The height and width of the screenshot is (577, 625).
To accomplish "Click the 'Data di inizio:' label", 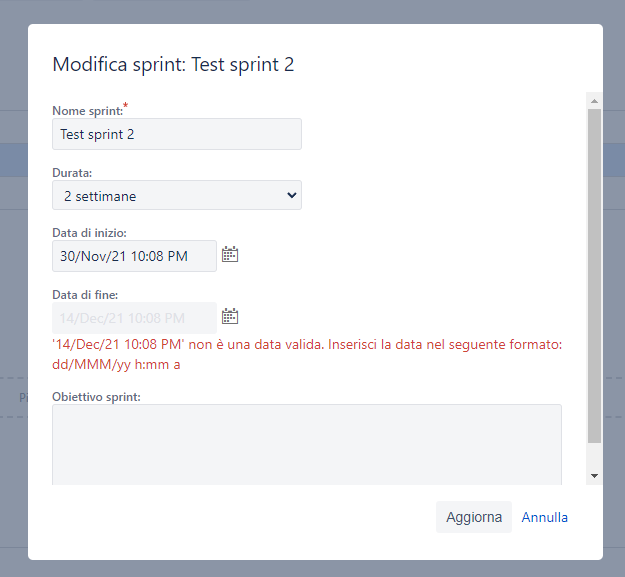I will pyautogui.click(x=89, y=233).
